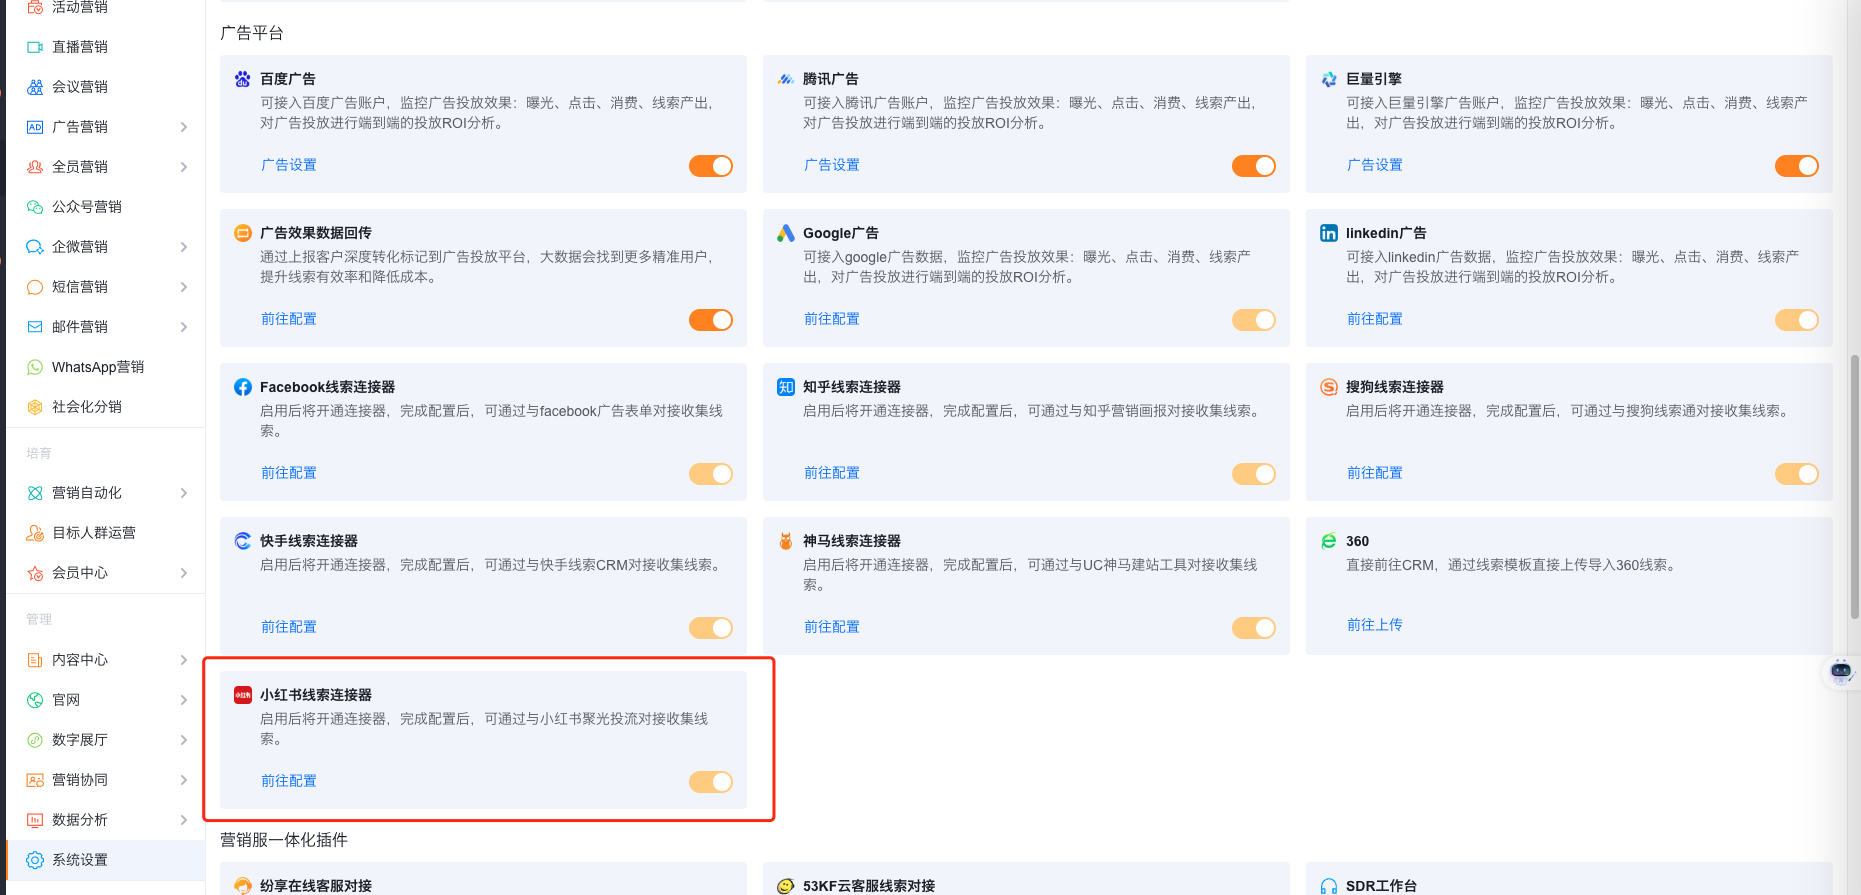
Task: Enable the 小红书线索连接器 switch
Action: click(x=711, y=782)
